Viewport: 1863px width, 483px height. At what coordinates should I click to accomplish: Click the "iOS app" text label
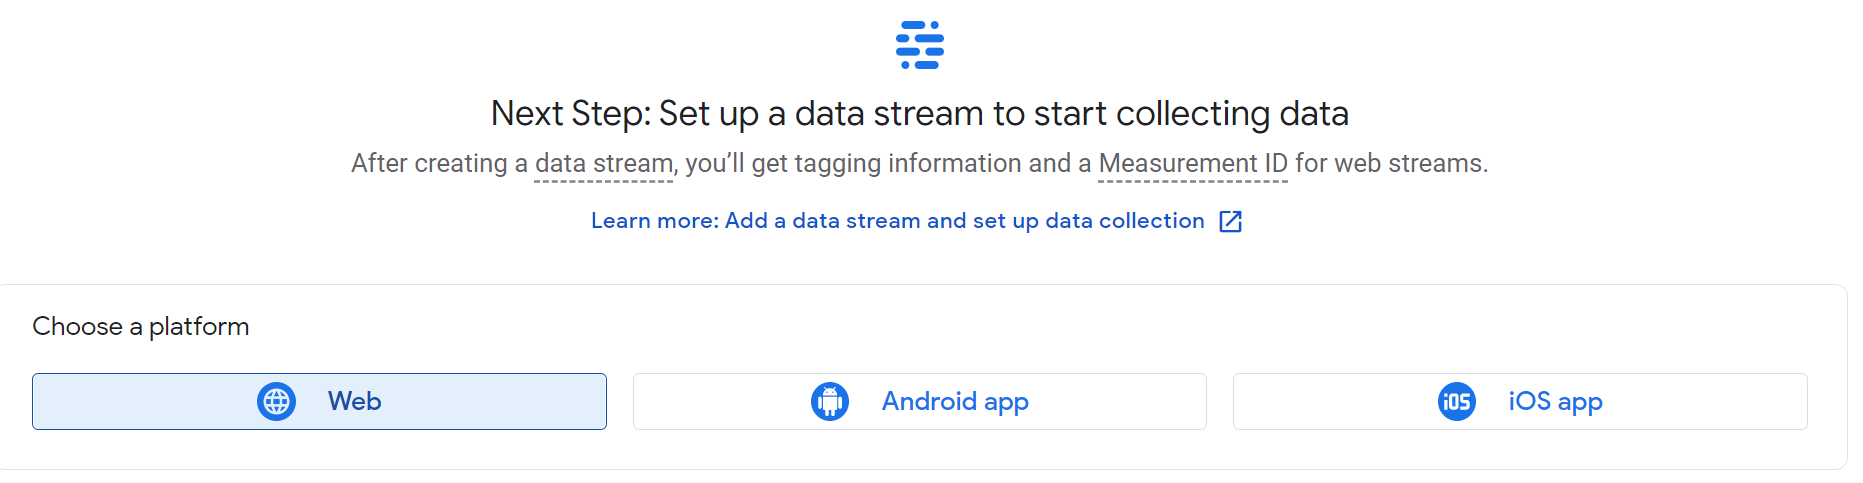[x=1555, y=401]
